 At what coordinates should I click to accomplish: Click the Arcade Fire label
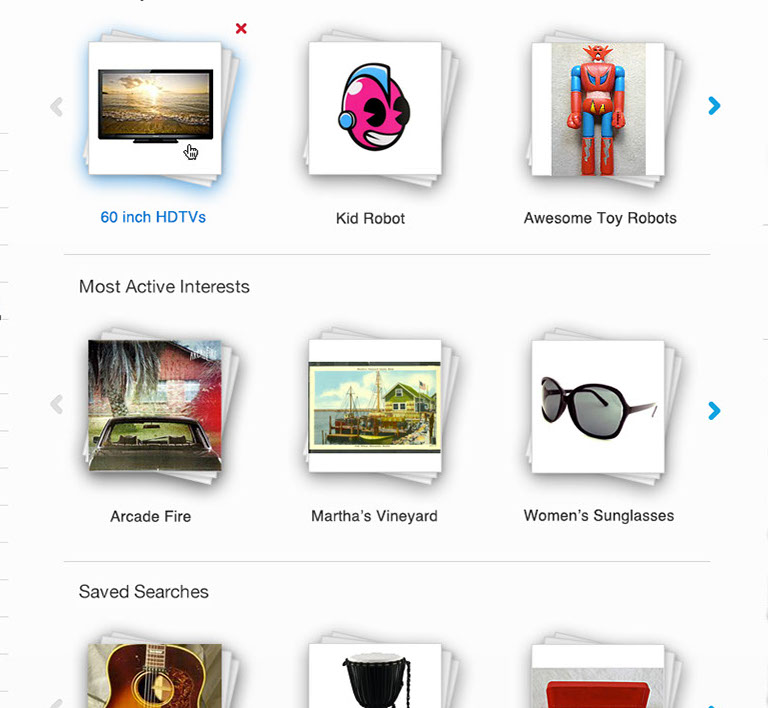pos(150,516)
